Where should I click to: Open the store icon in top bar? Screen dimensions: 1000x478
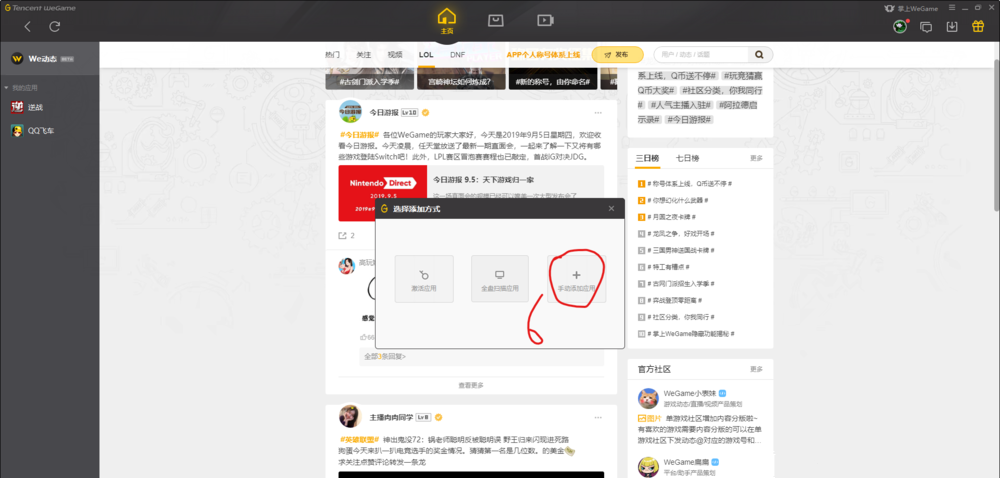coord(496,20)
